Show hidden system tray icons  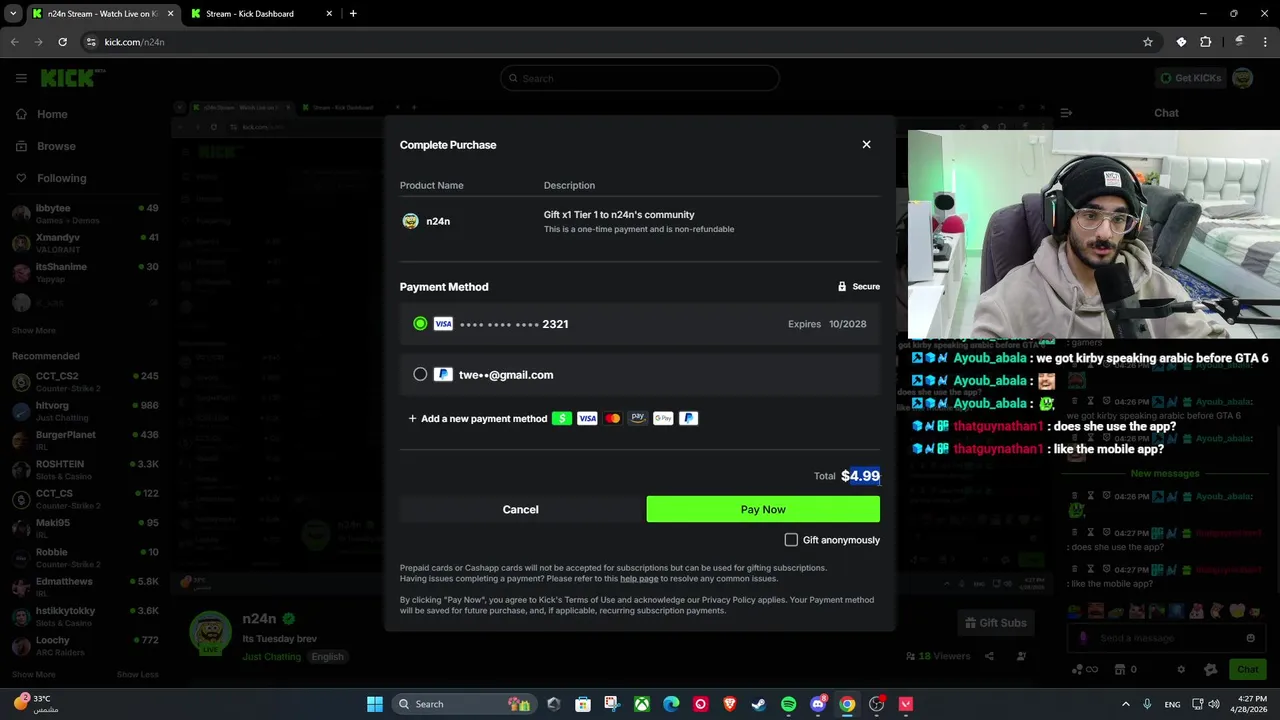1125,704
